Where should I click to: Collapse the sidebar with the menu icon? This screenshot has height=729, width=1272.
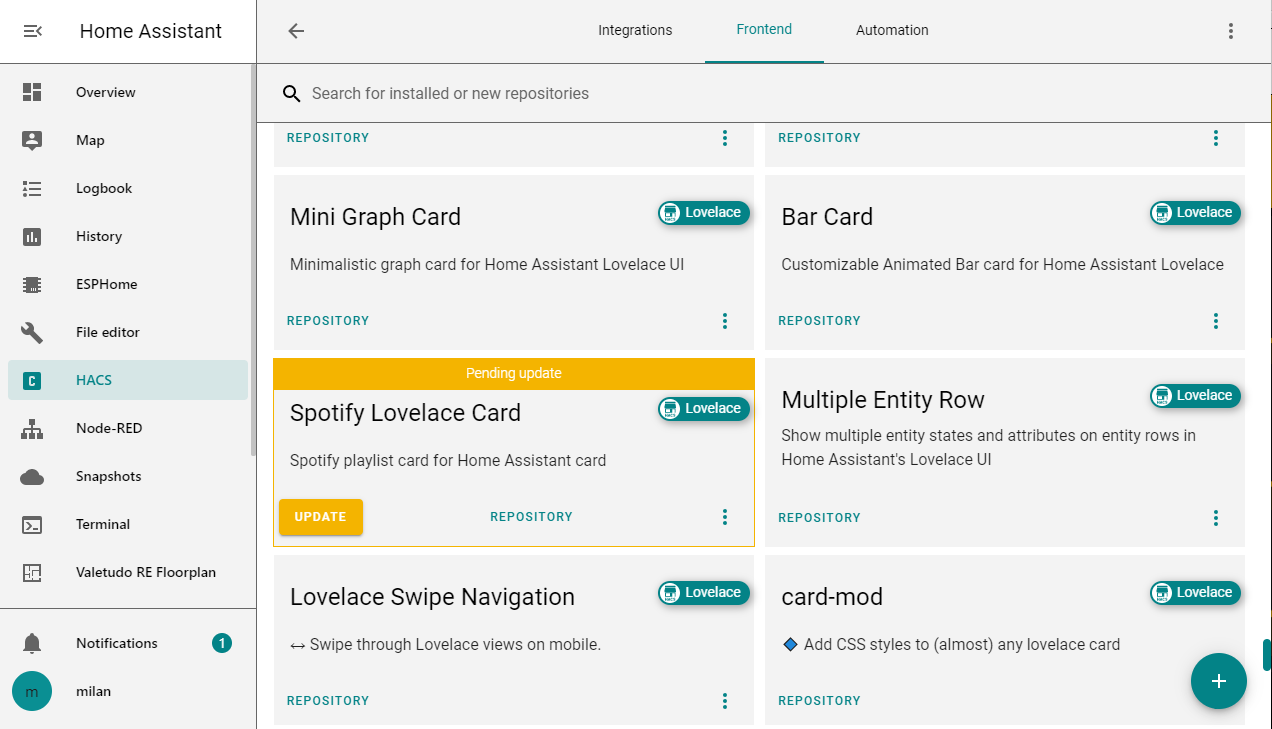coord(32,31)
